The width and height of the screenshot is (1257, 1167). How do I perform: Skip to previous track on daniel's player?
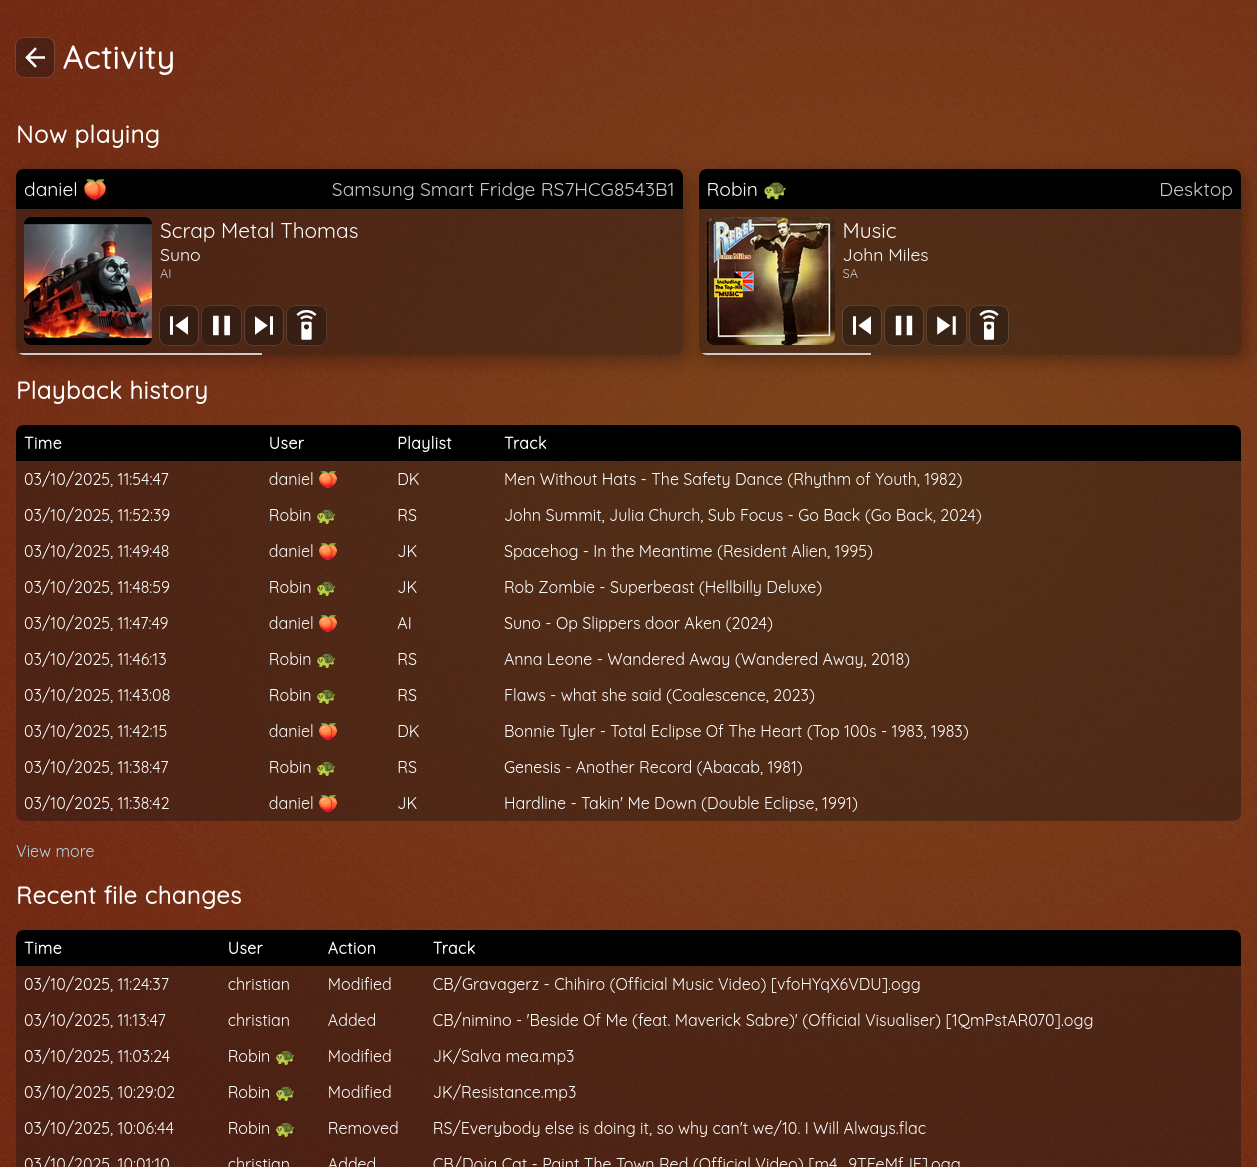tap(179, 326)
